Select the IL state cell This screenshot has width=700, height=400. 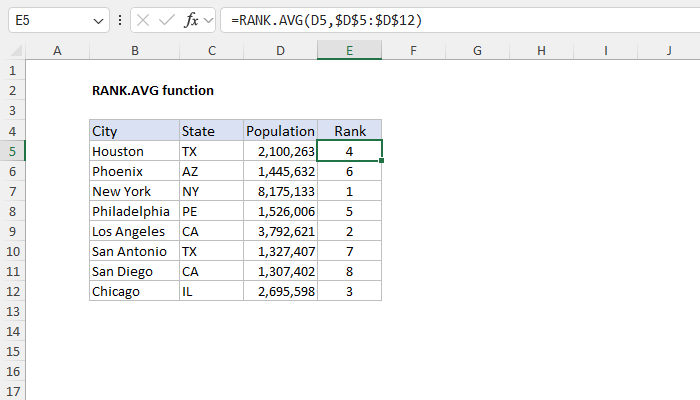tap(212, 292)
